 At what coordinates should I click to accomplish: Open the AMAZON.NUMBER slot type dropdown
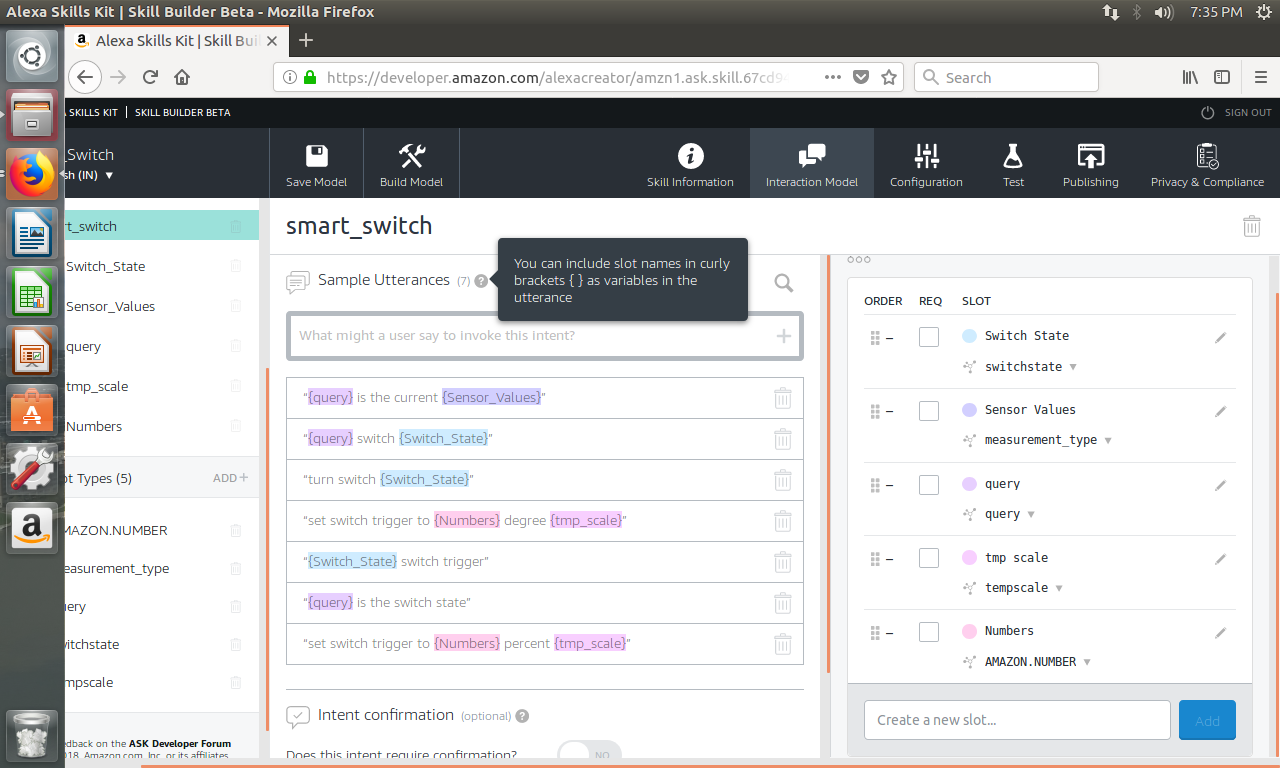tap(1087, 662)
